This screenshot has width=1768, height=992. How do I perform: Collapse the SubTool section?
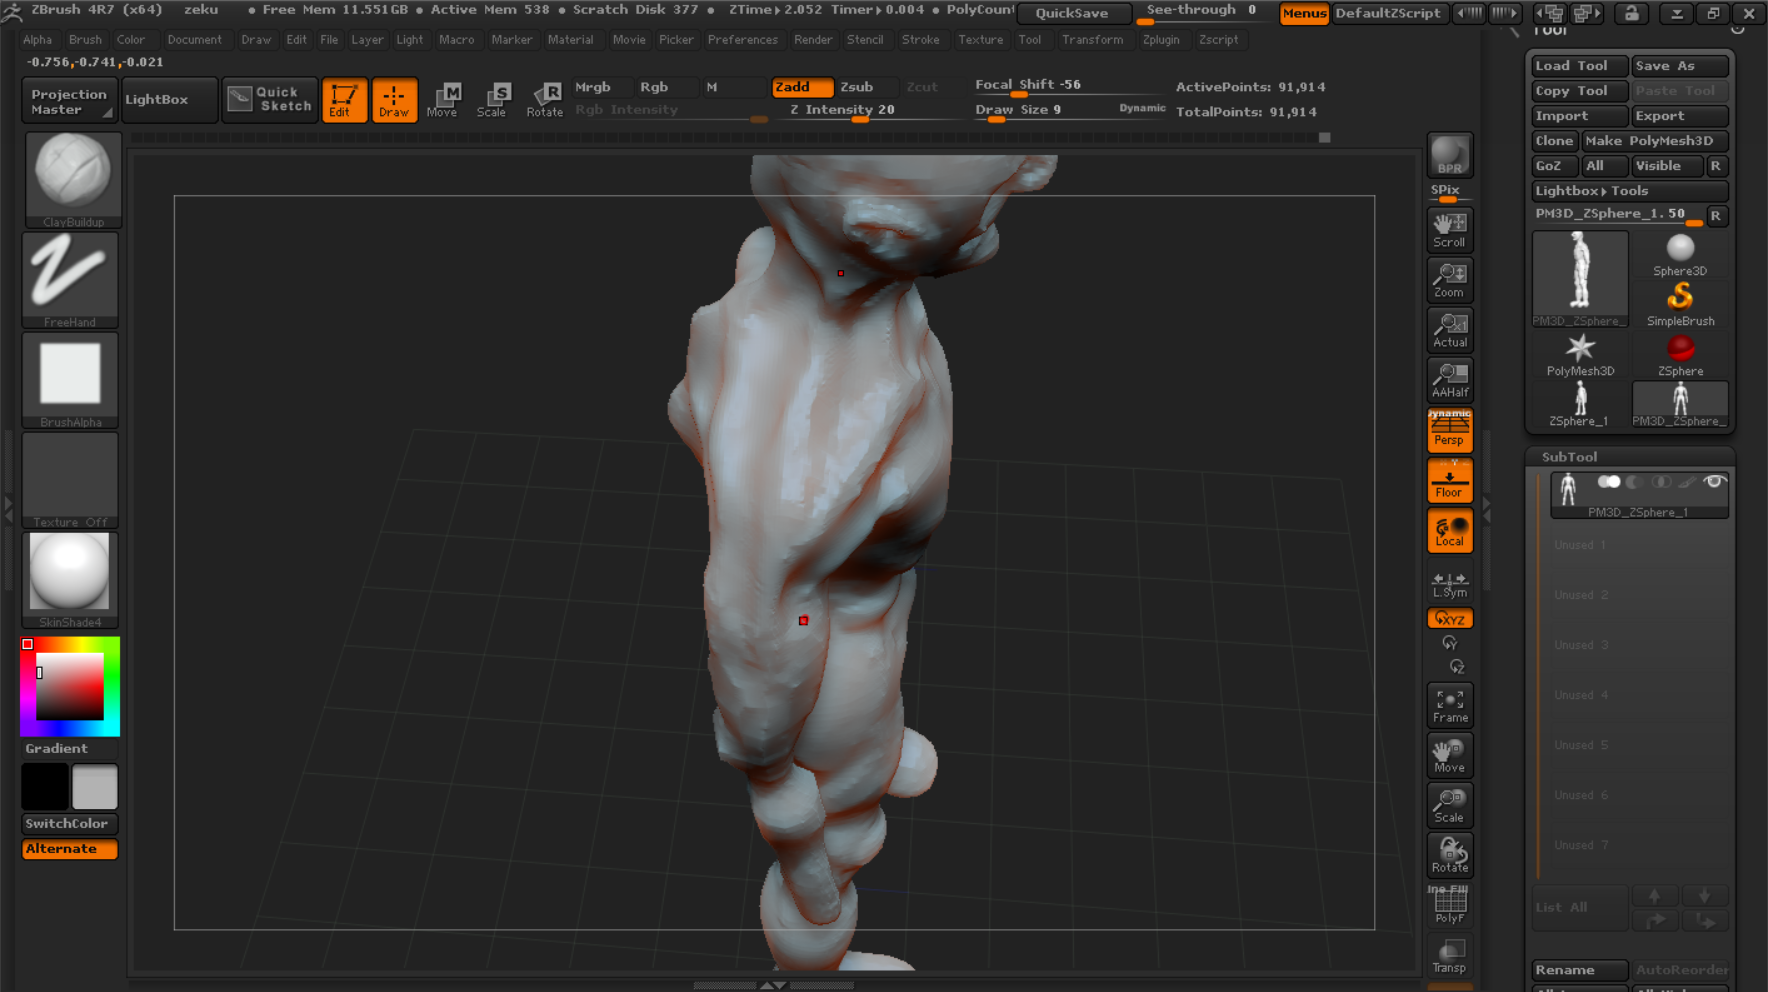[x=1569, y=457]
